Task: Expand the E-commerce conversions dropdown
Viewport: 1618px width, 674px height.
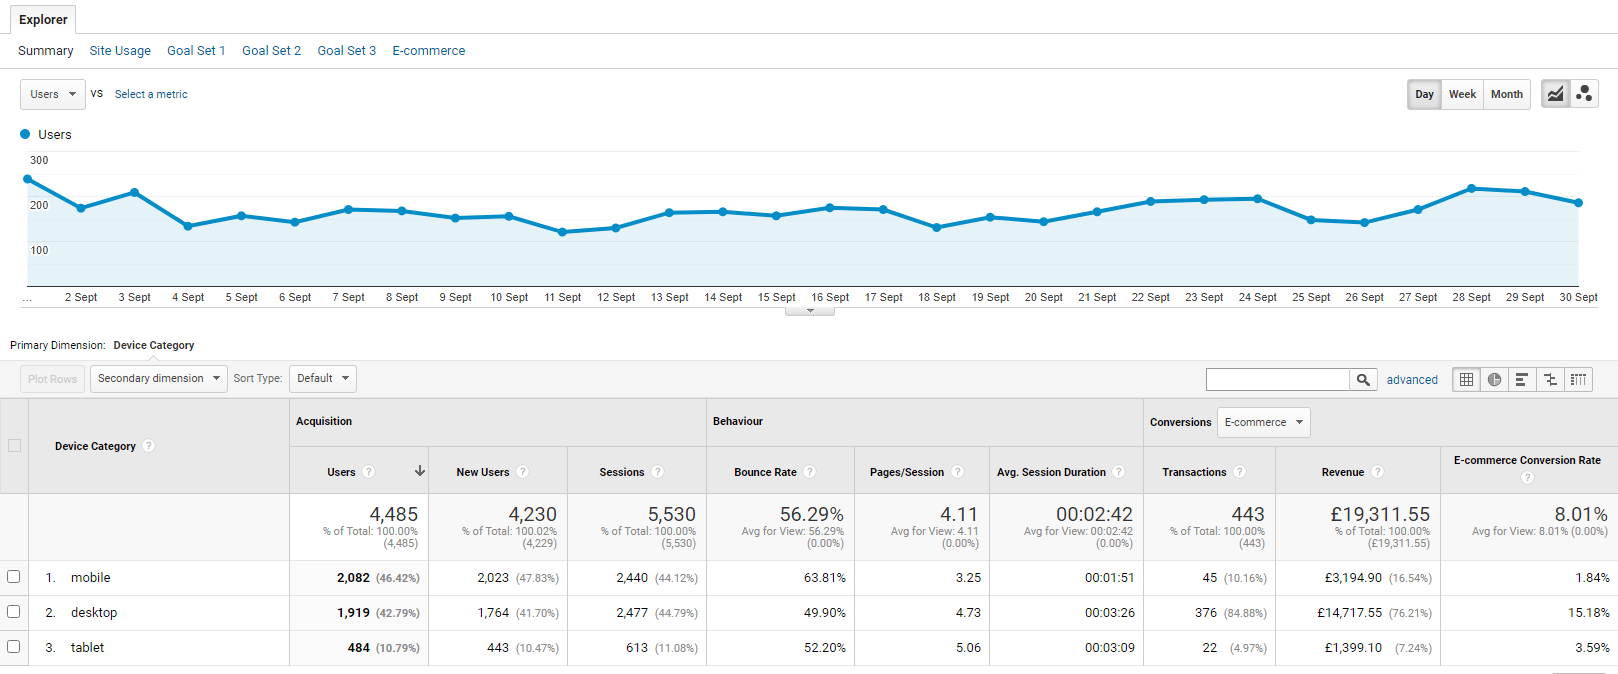Action: pos(1263,422)
